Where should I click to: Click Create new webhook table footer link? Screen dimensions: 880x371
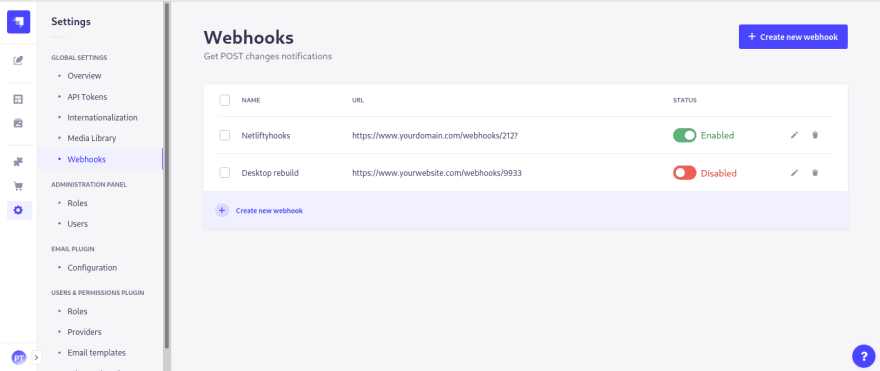[x=269, y=211]
